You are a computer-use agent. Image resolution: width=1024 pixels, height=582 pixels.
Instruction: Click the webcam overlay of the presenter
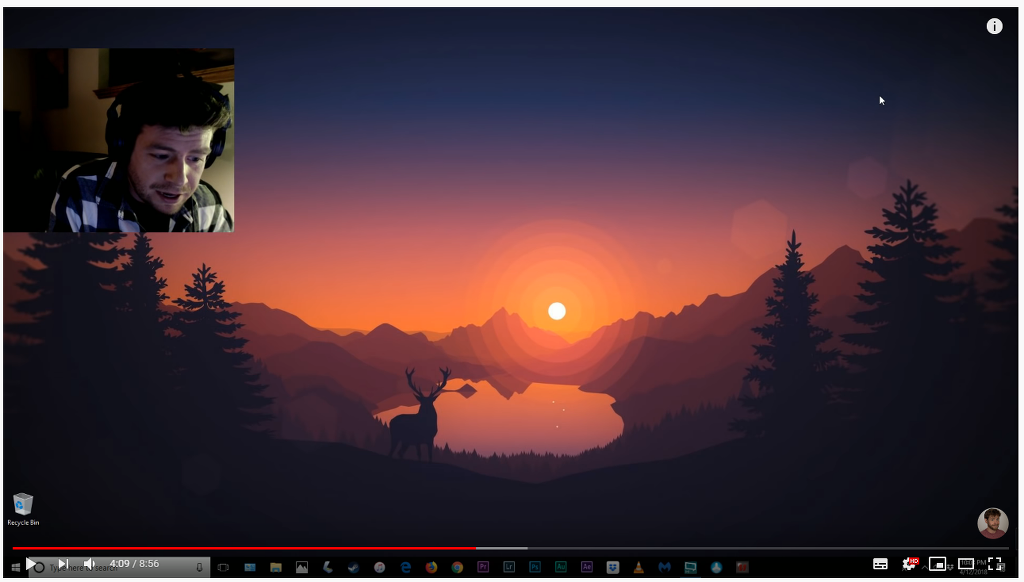[x=119, y=140]
